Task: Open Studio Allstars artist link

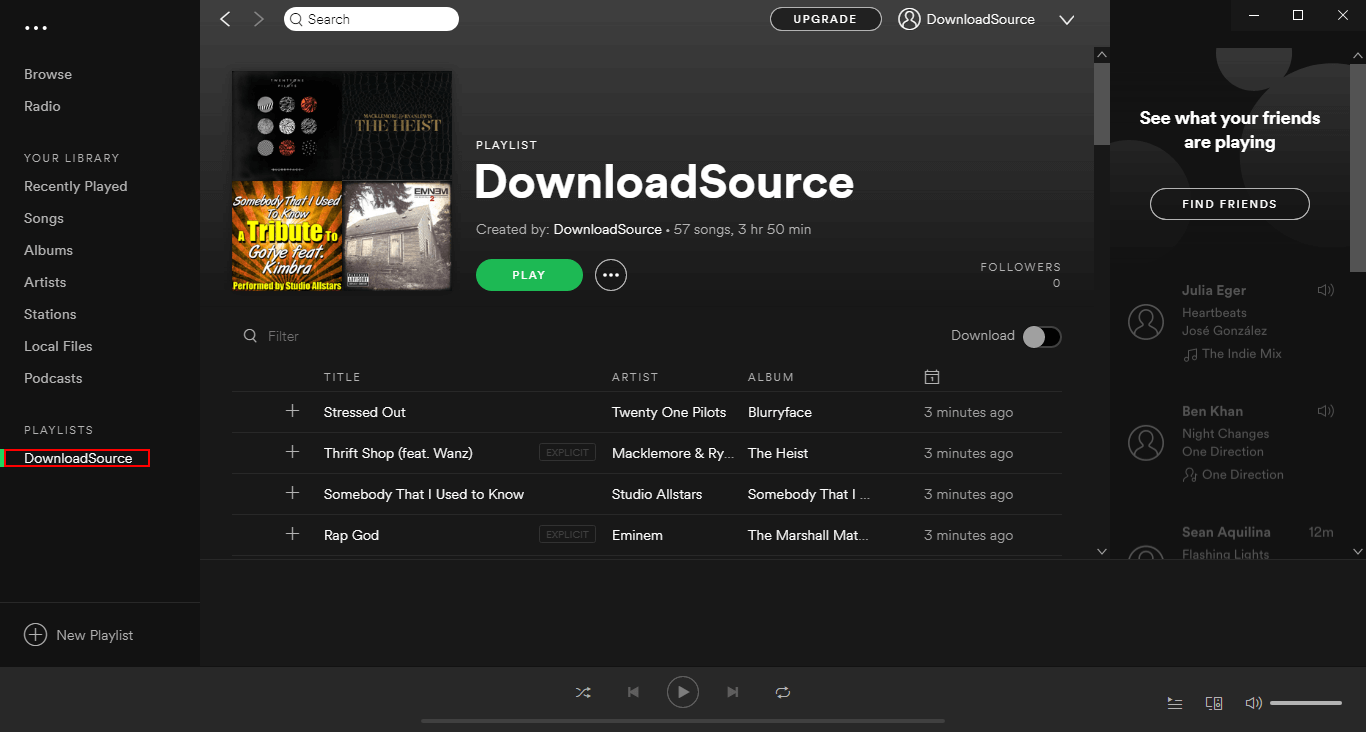Action: 657,494
